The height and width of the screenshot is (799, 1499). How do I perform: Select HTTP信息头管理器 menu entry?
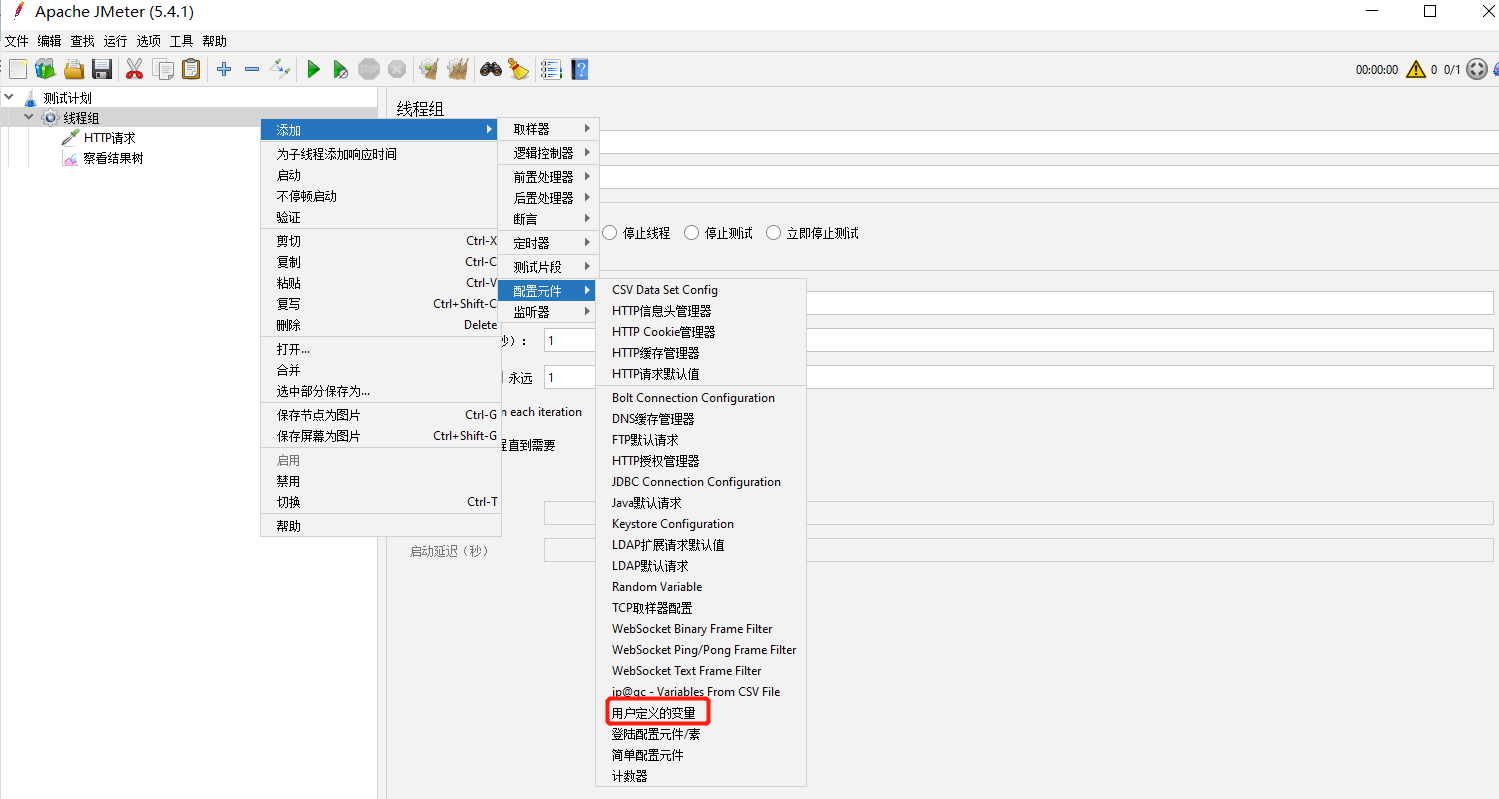[x=662, y=311]
